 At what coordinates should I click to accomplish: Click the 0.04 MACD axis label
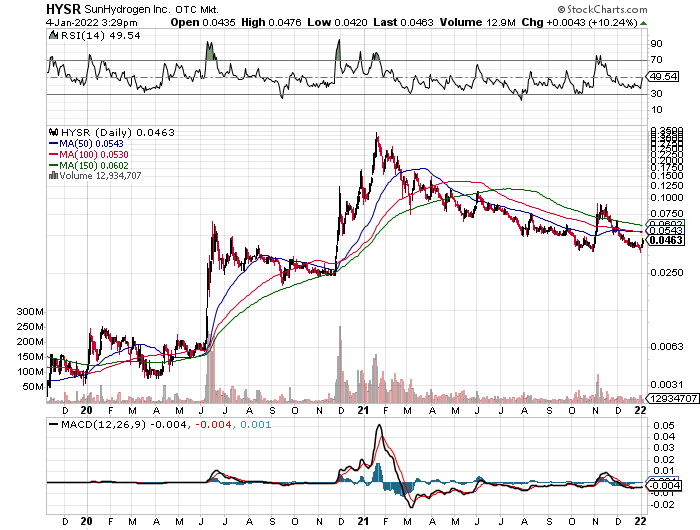point(664,437)
